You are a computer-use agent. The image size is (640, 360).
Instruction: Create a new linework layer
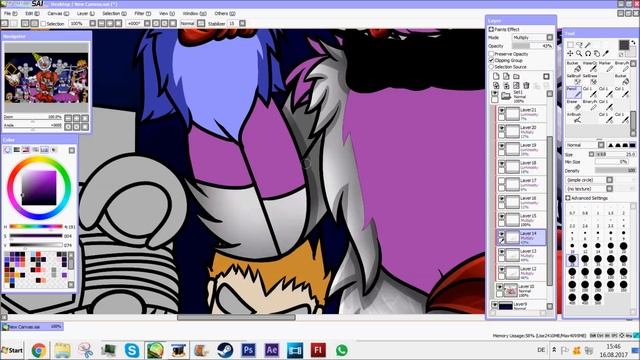click(506, 76)
